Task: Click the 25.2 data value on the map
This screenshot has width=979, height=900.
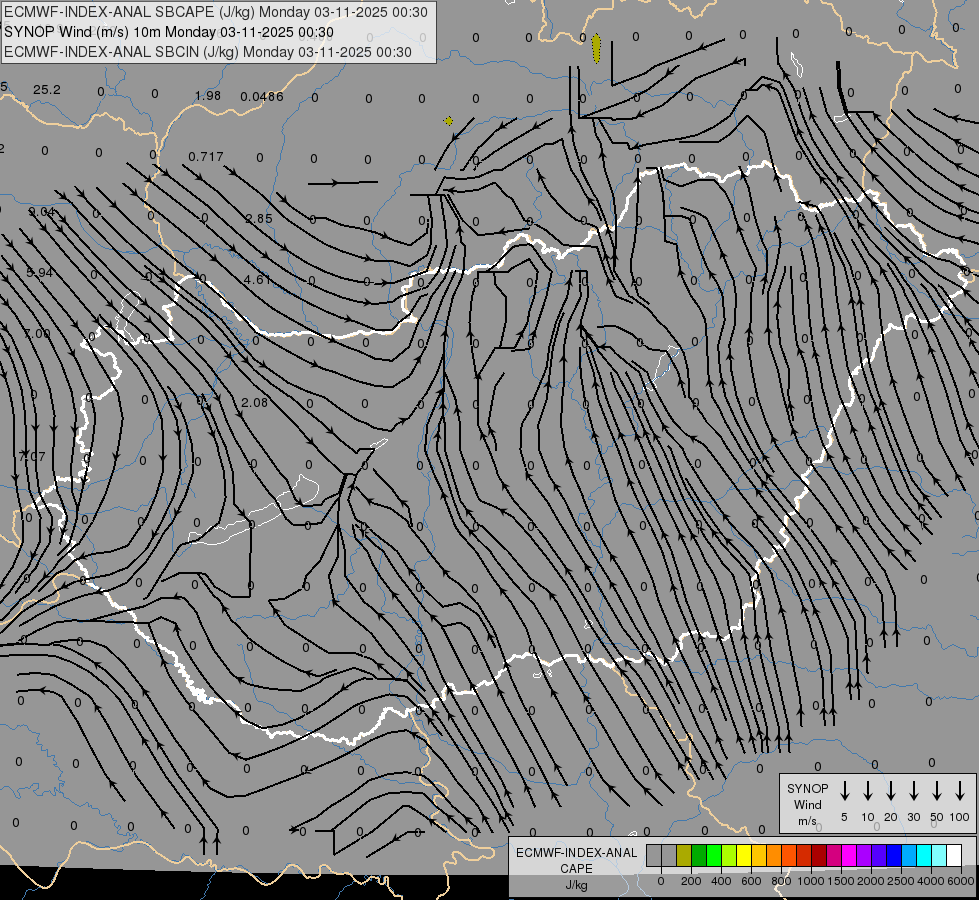Action: [x=47, y=90]
